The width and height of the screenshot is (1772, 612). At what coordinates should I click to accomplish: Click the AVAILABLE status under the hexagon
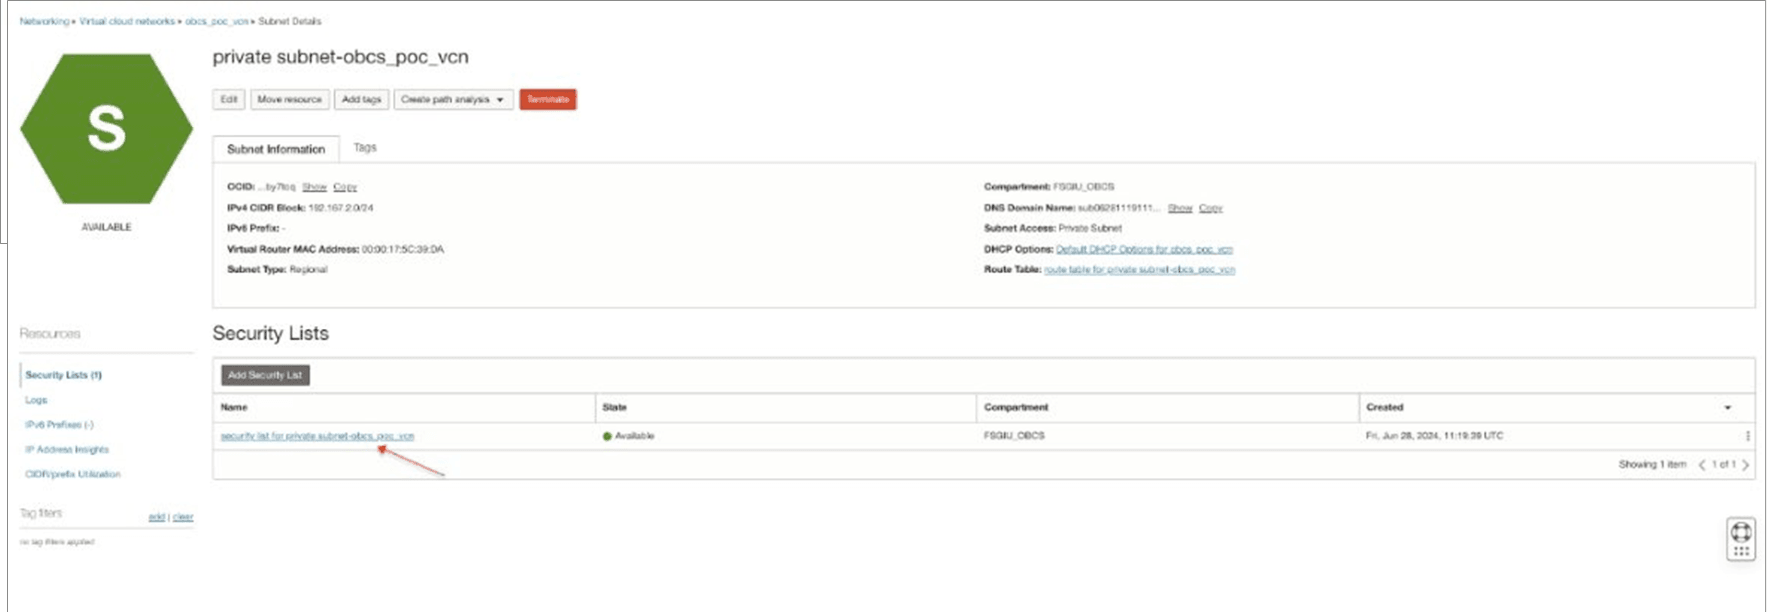[x=106, y=228]
